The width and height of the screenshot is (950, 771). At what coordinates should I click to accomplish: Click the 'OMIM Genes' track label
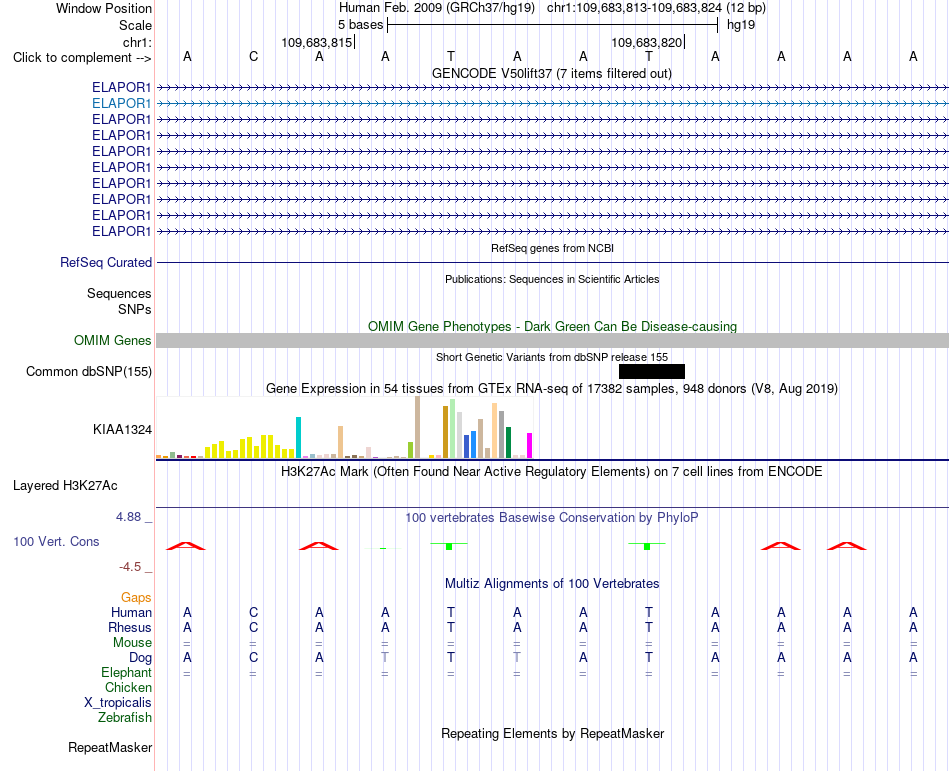point(112,340)
